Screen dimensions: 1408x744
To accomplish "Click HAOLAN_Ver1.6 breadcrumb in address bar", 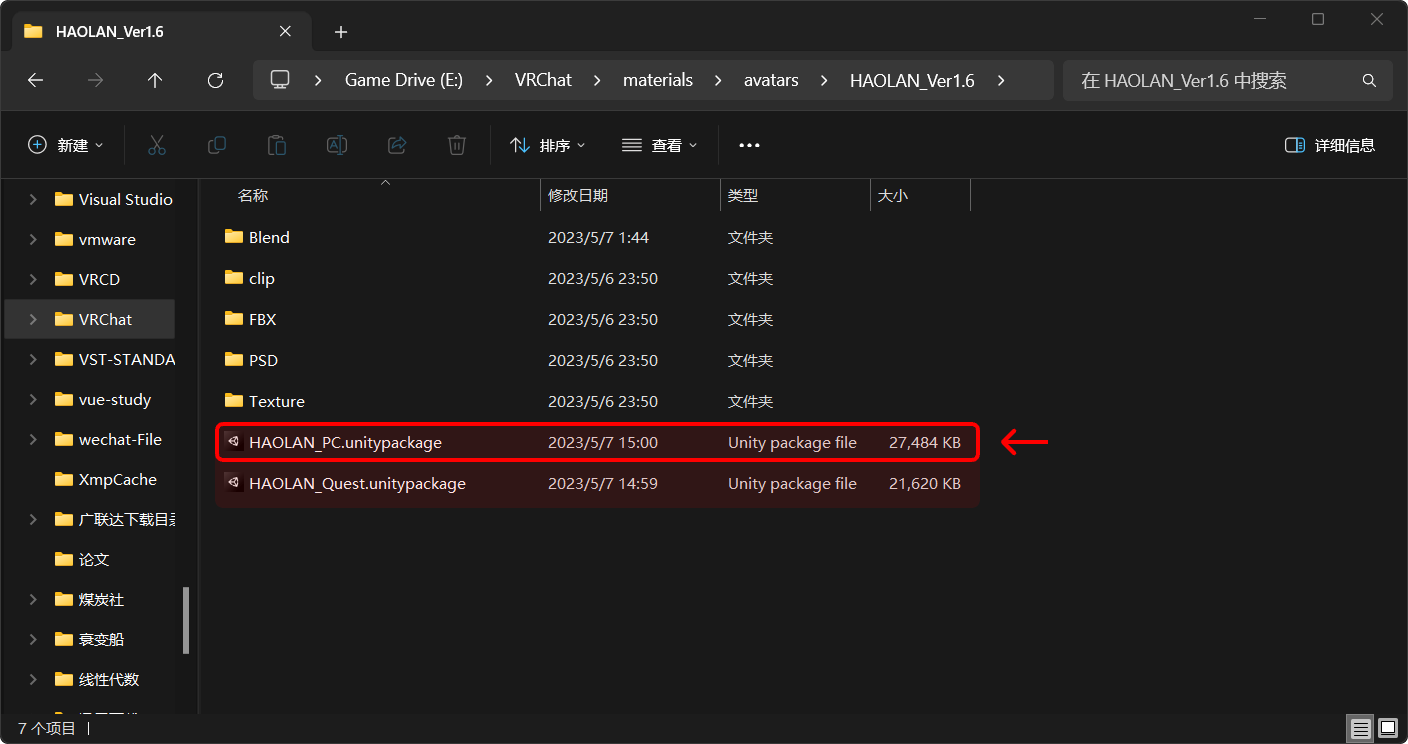I will point(912,80).
